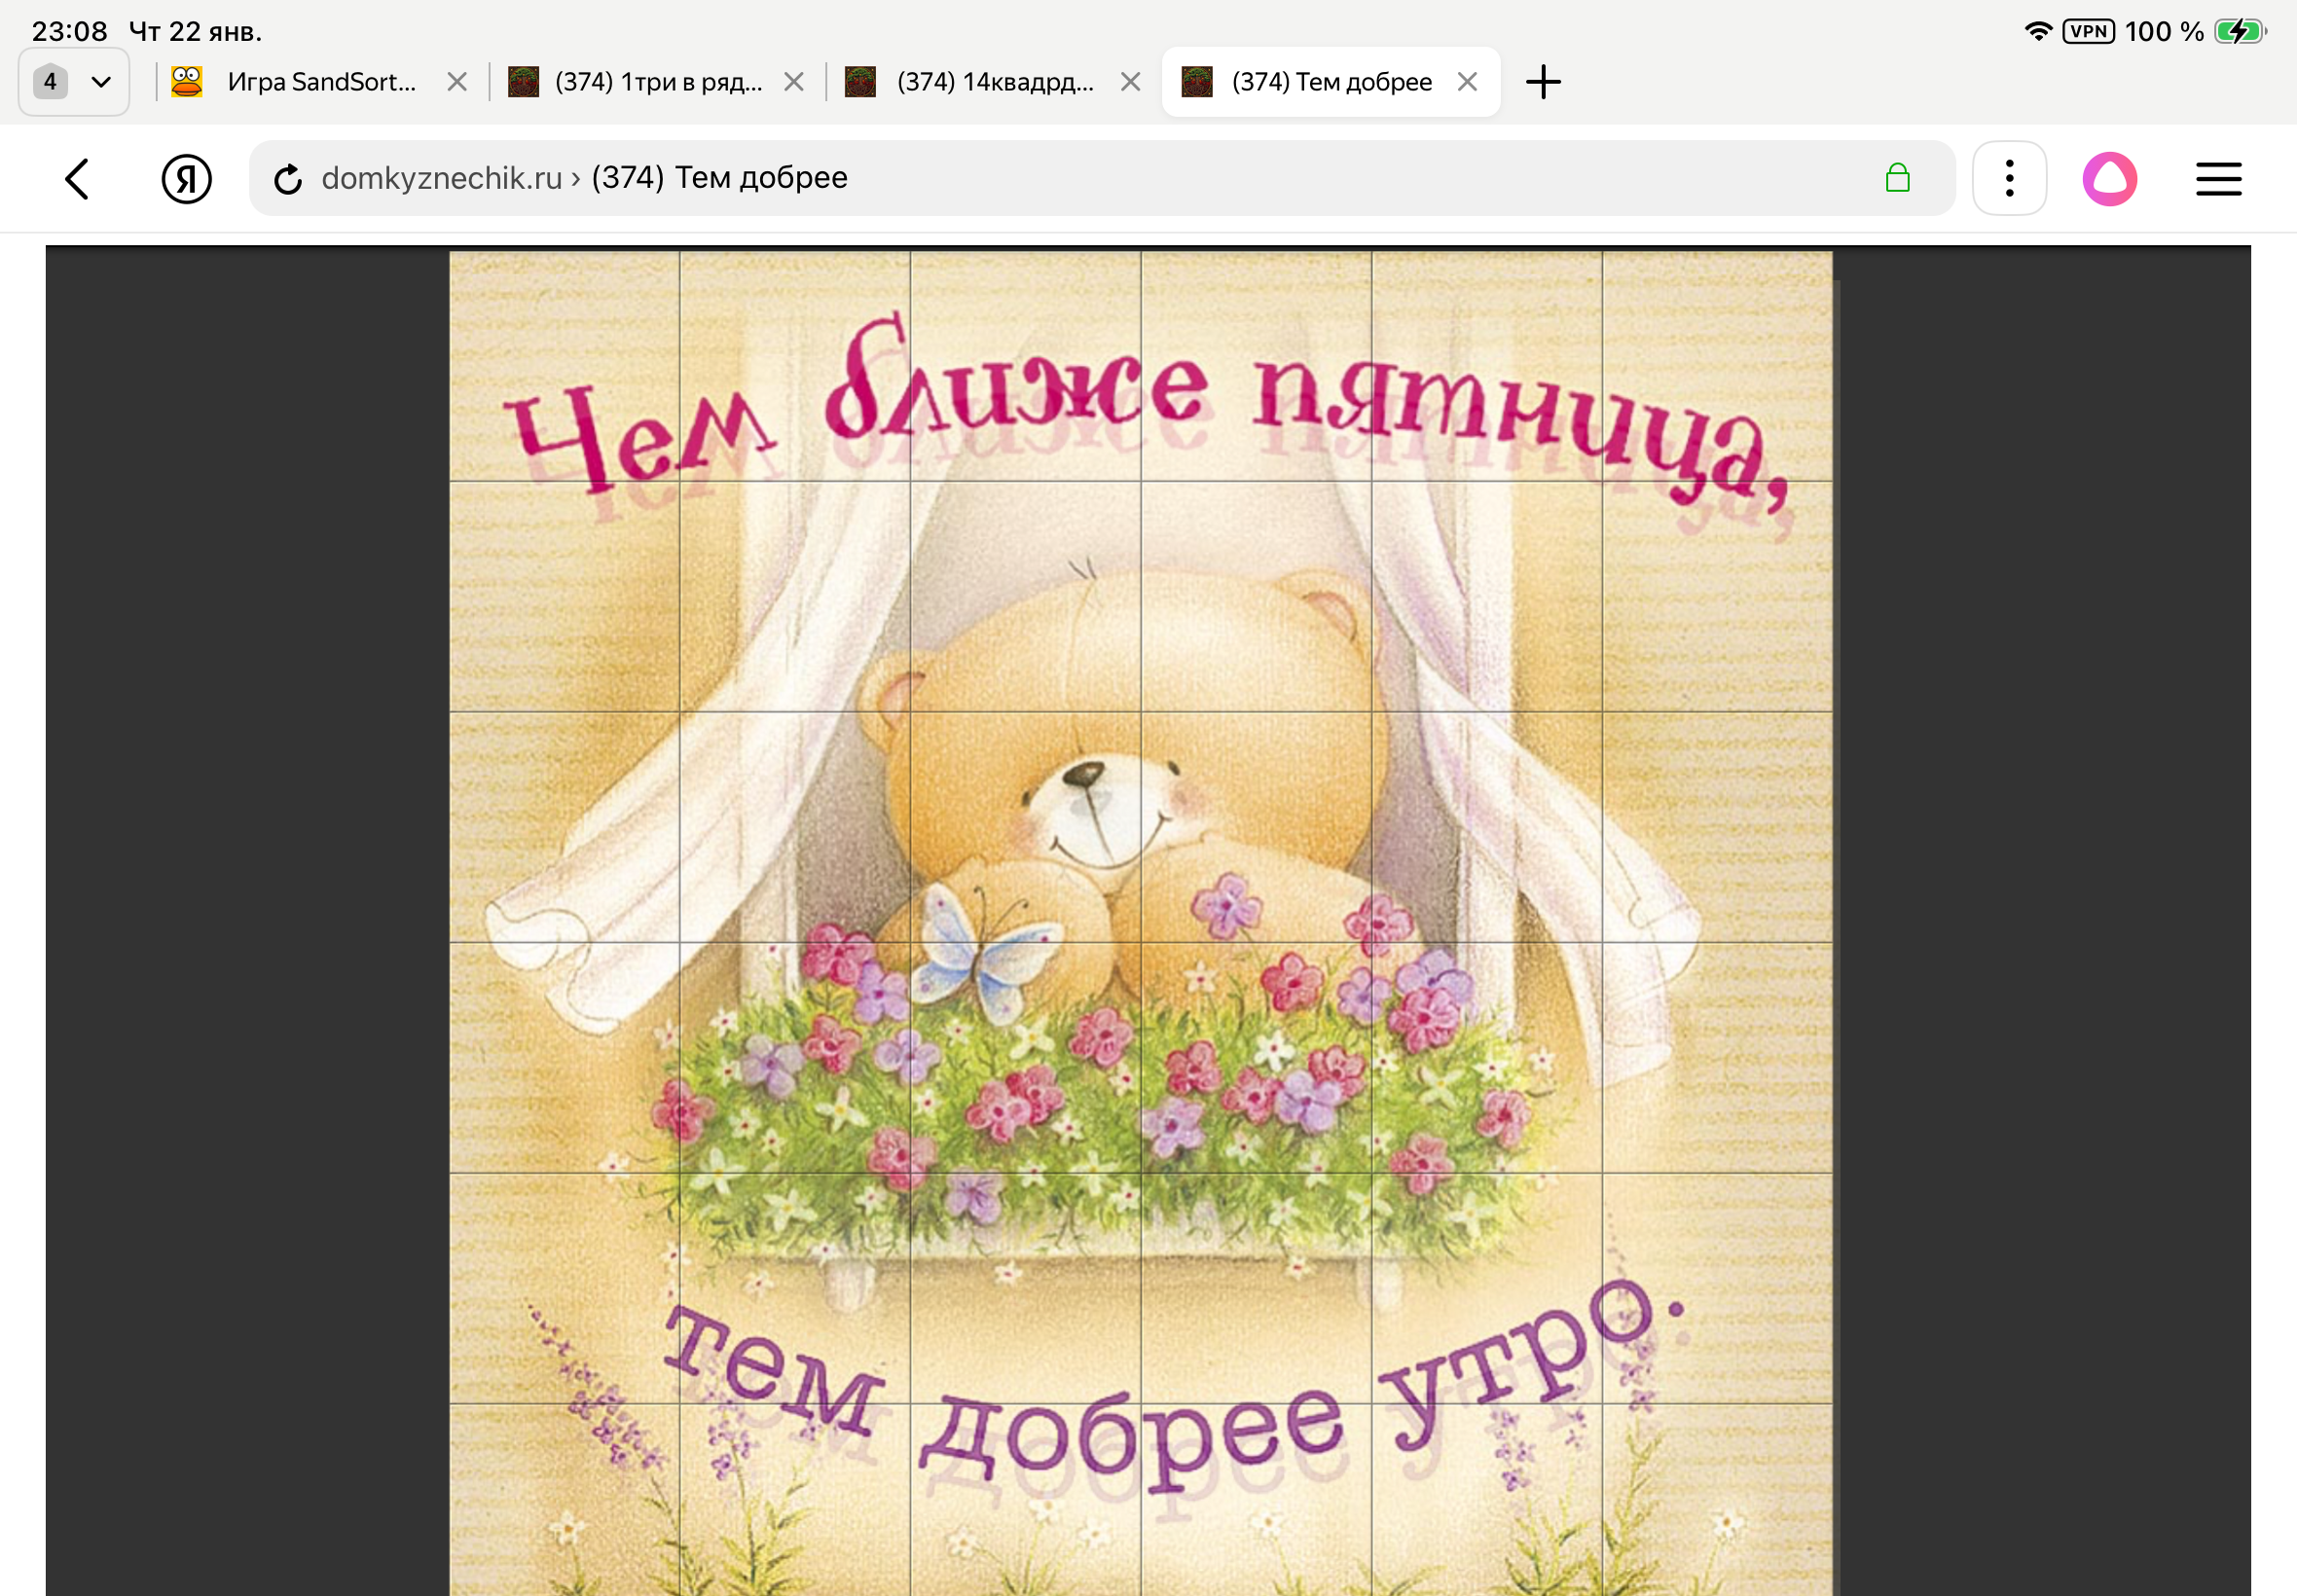
Task: Select the 14квадрд tab
Action: 990,81
